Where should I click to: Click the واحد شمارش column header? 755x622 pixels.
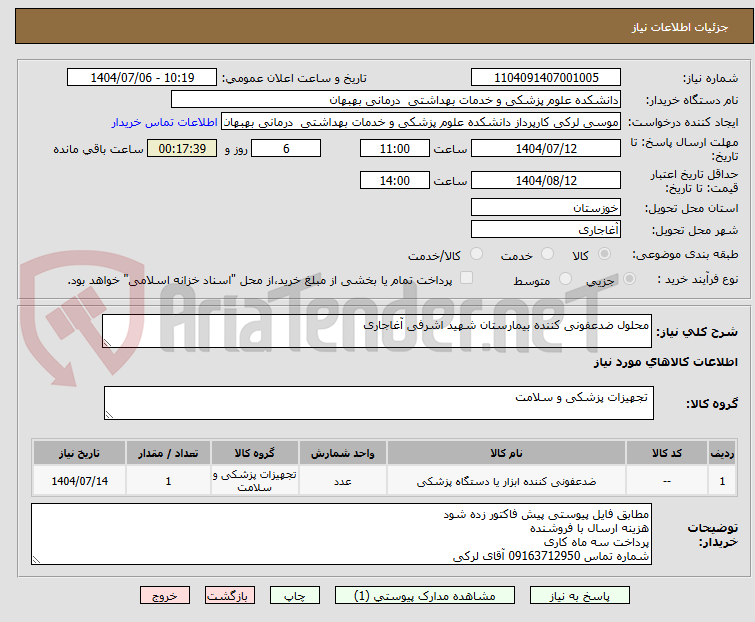pyautogui.click(x=342, y=453)
